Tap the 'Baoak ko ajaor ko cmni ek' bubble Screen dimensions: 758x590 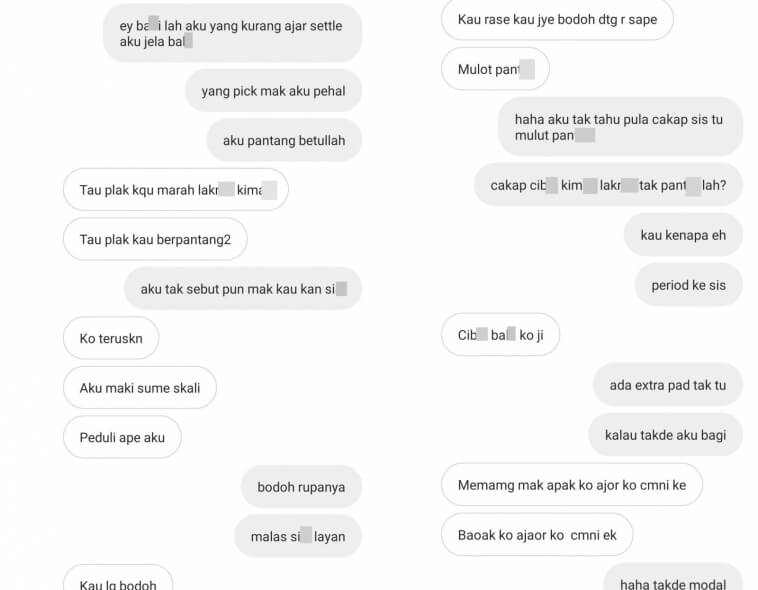tap(537, 535)
